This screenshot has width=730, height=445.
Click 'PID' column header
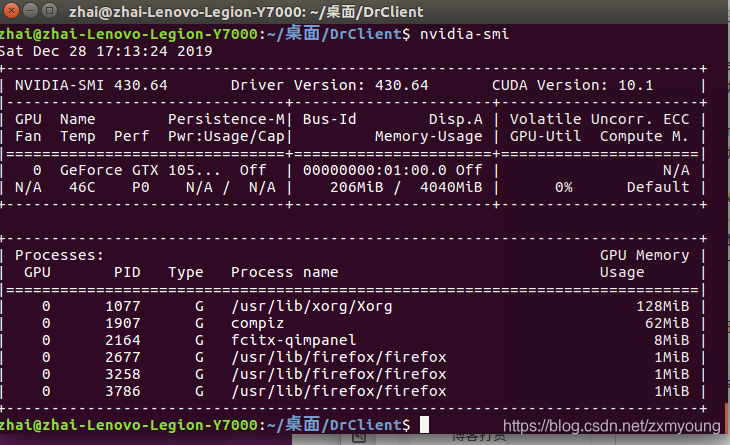(x=127, y=272)
